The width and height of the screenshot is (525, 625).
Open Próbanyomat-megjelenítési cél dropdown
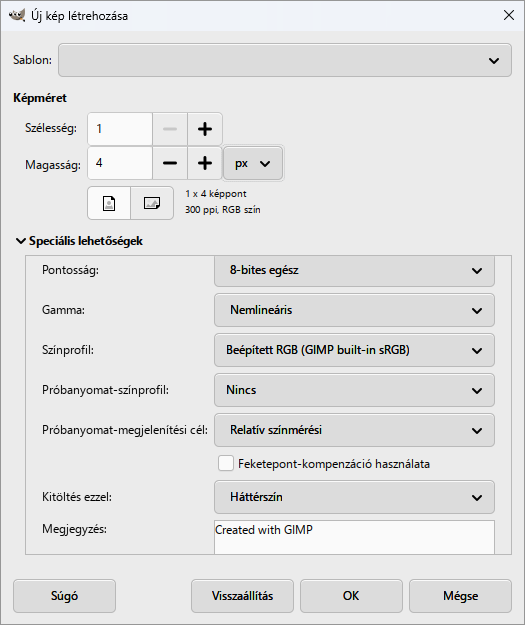pos(354,430)
